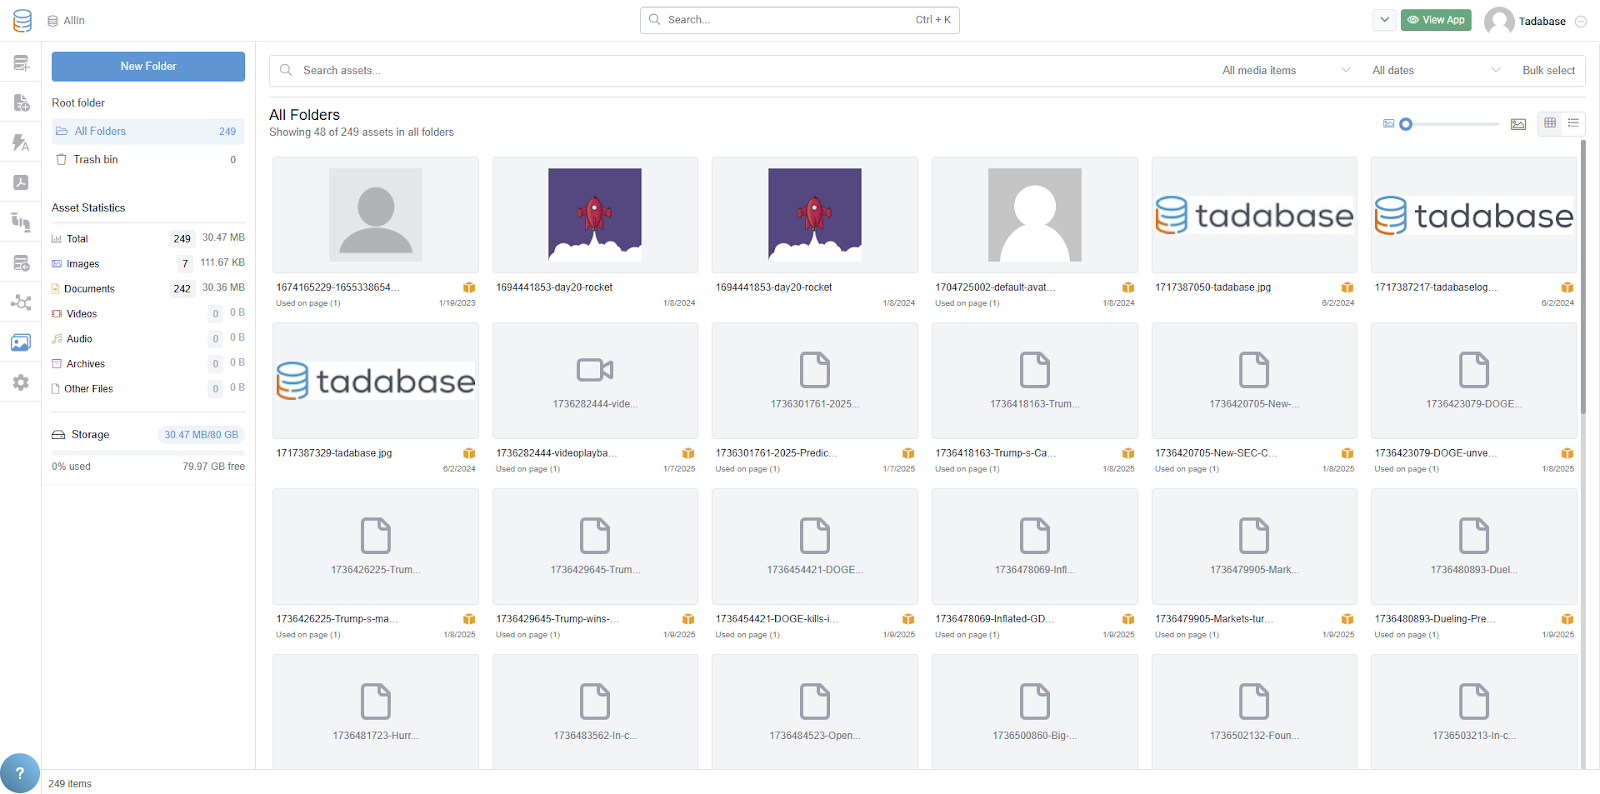Click the Tadabase logo in the top-left corner
The height and width of the screenshot is (794, 1600).
22,20
